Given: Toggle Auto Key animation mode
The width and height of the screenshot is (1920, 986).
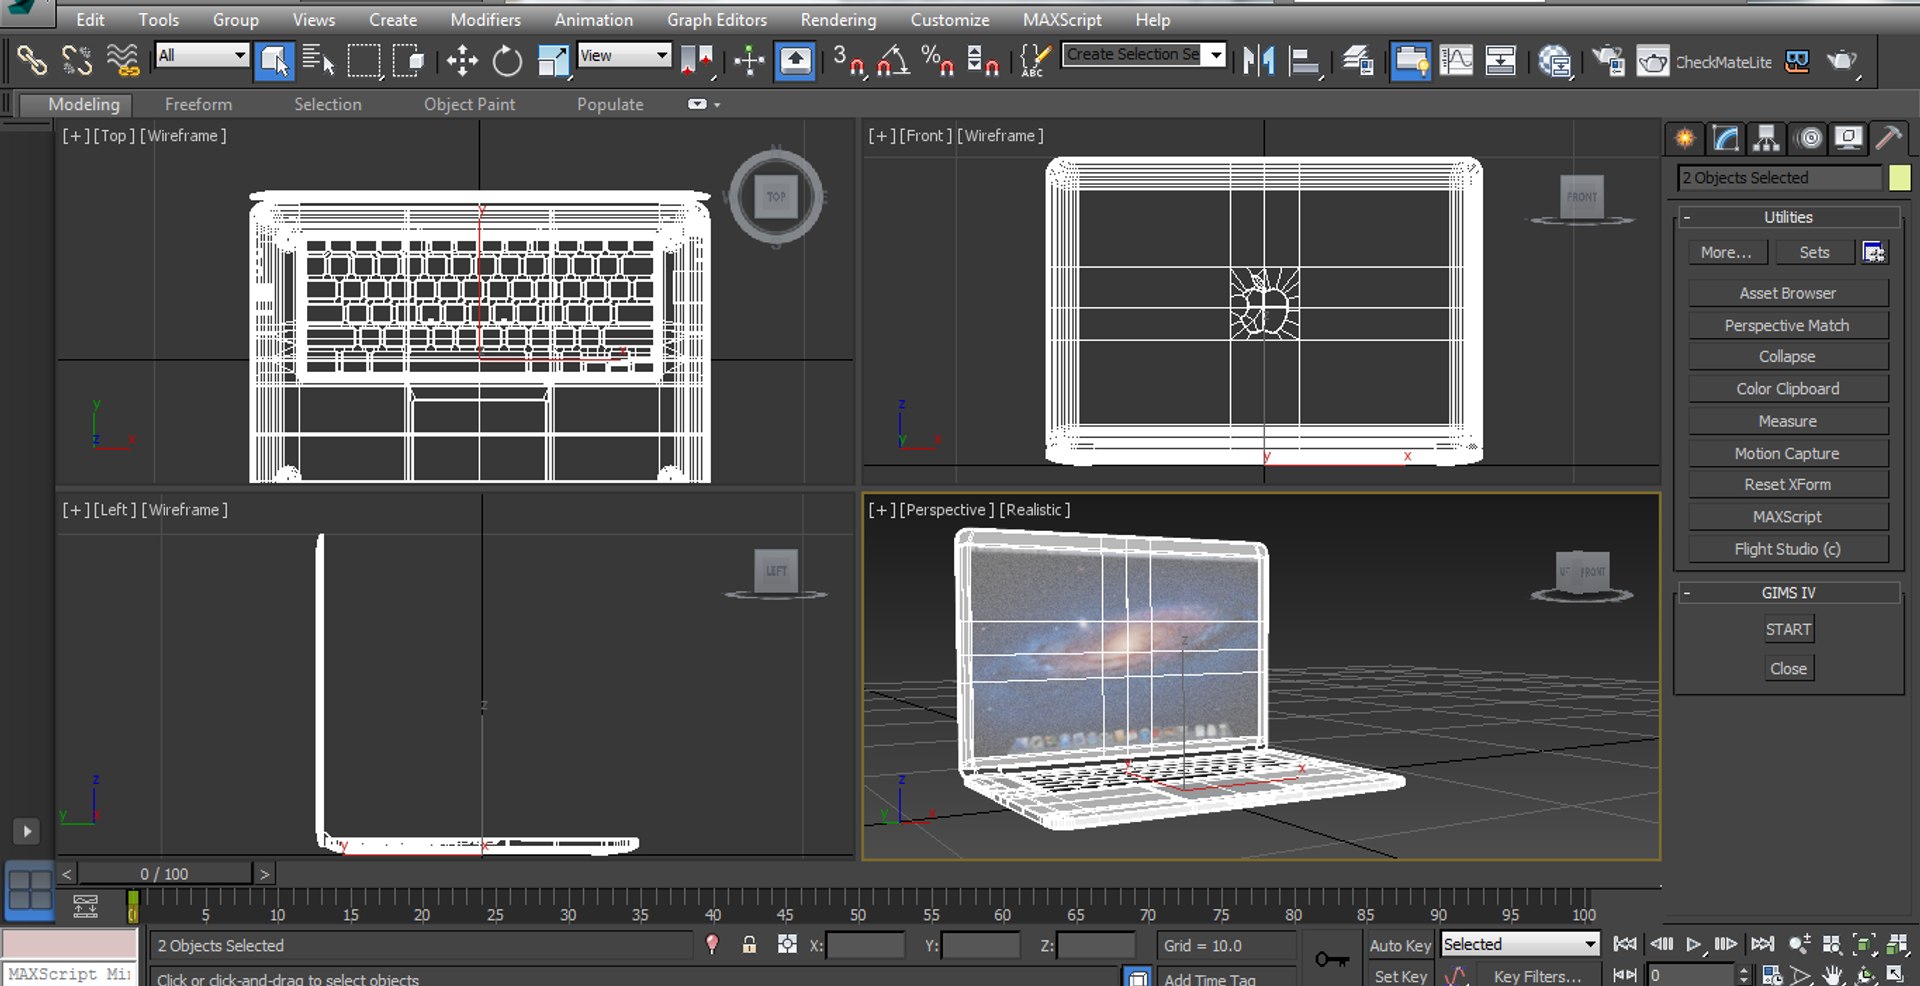Looking at the screenshot, I should [x=1400, y=945].
